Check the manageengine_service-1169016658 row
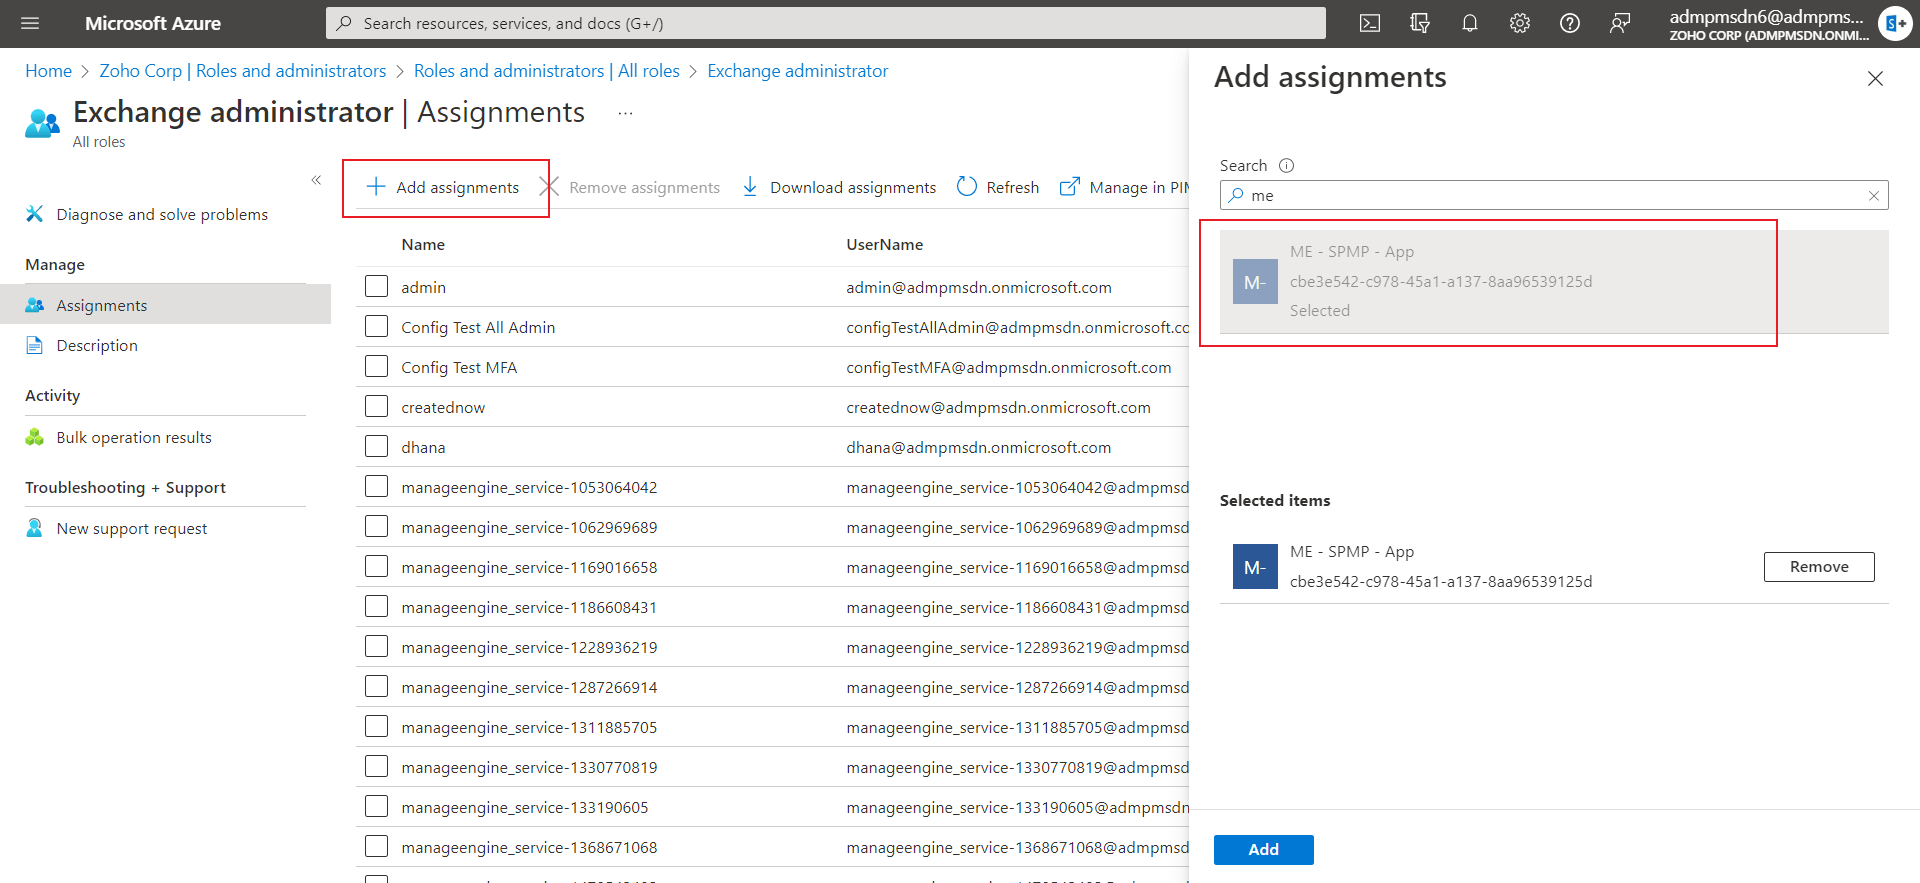Image resolution: width=1920 pixels, height=883 pixels. coord(376,567)
